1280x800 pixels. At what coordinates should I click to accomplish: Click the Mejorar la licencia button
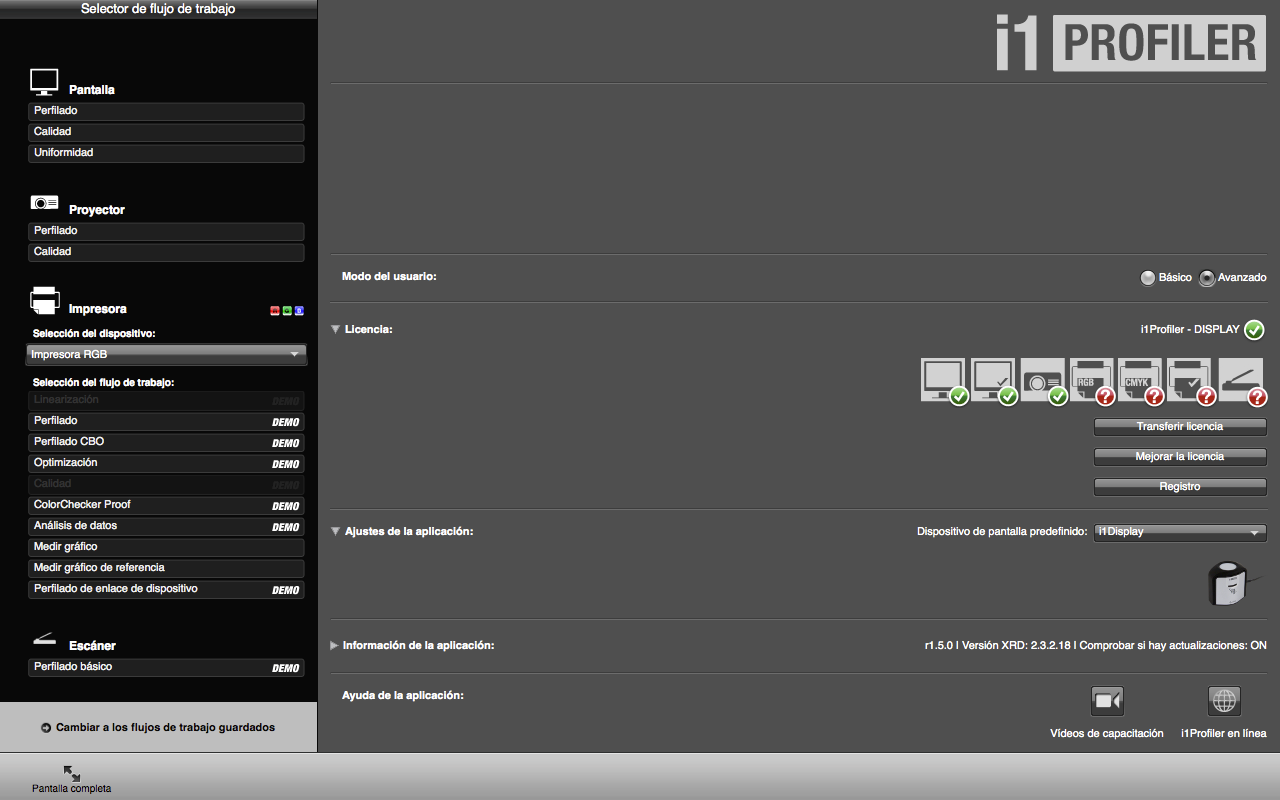click(1180, 457)
